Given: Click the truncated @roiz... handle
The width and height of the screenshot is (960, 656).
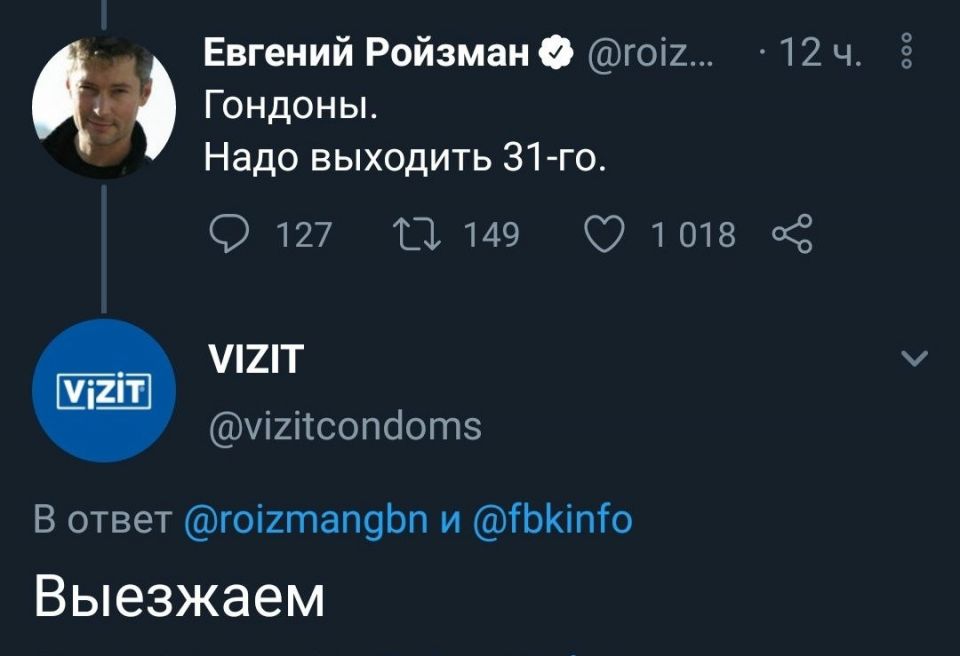Looking at the screenshot, I should pyautogui.click(x=650, y=53).
